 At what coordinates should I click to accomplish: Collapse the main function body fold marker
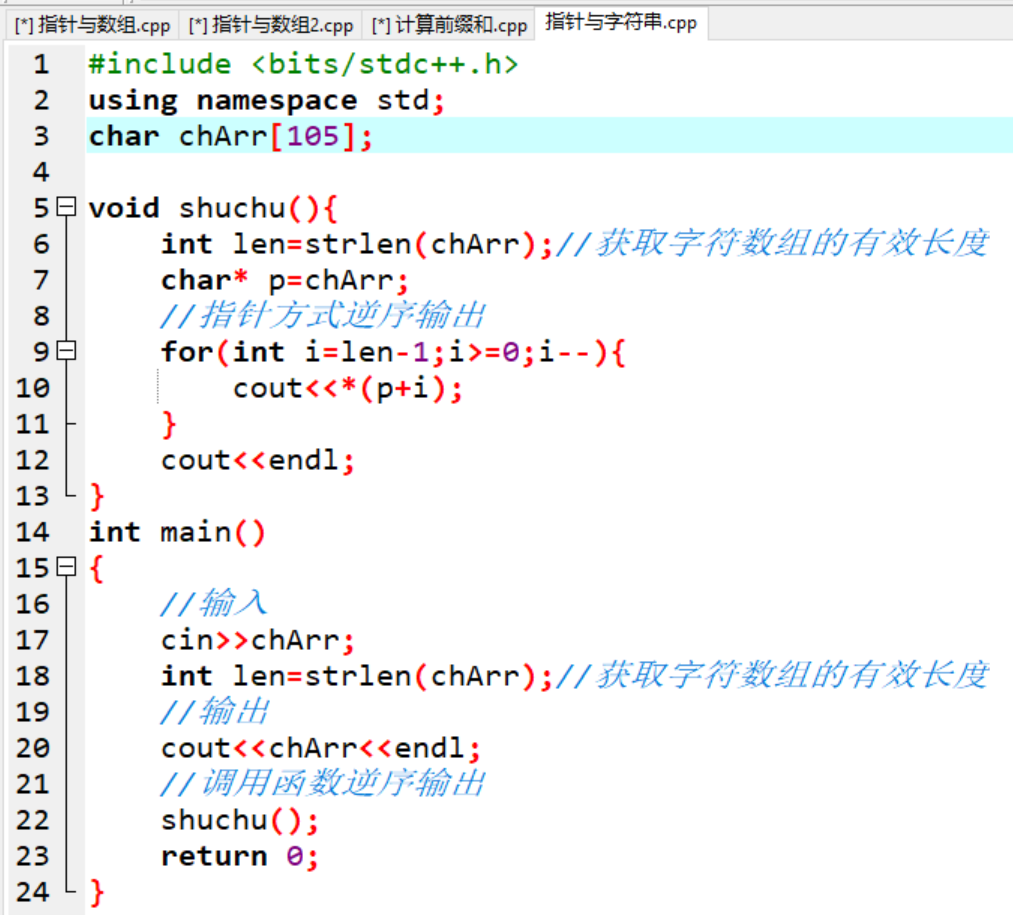pos(66,568)
